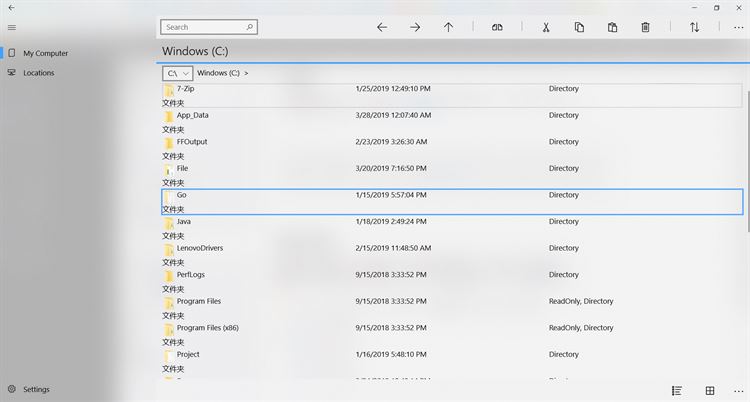Select the Program Files folder

pos(452,308)
